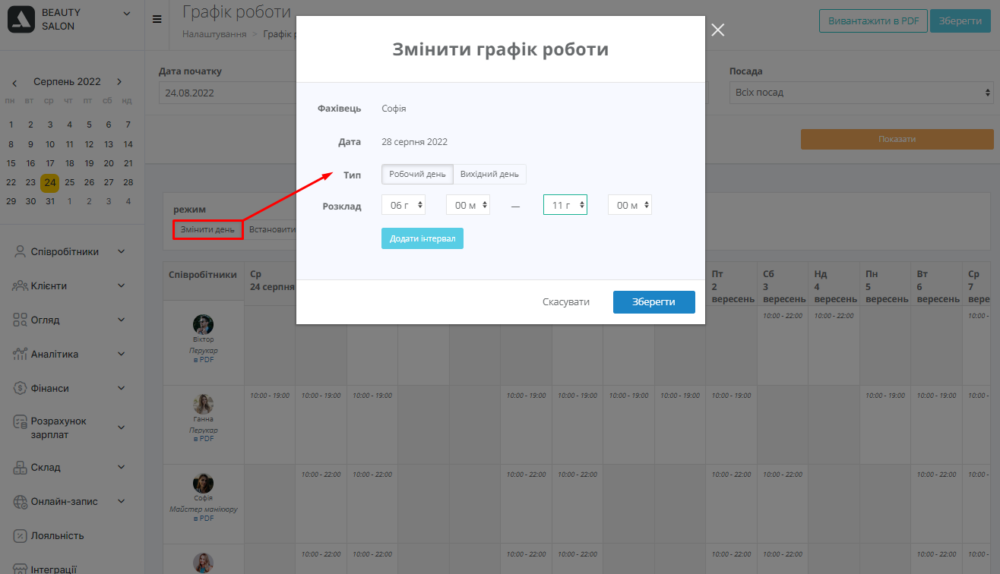The height and width of the screenshot is (574, 1000).
Task: Open end minutes dropdown after 11 г
Action: pos(630,205)
